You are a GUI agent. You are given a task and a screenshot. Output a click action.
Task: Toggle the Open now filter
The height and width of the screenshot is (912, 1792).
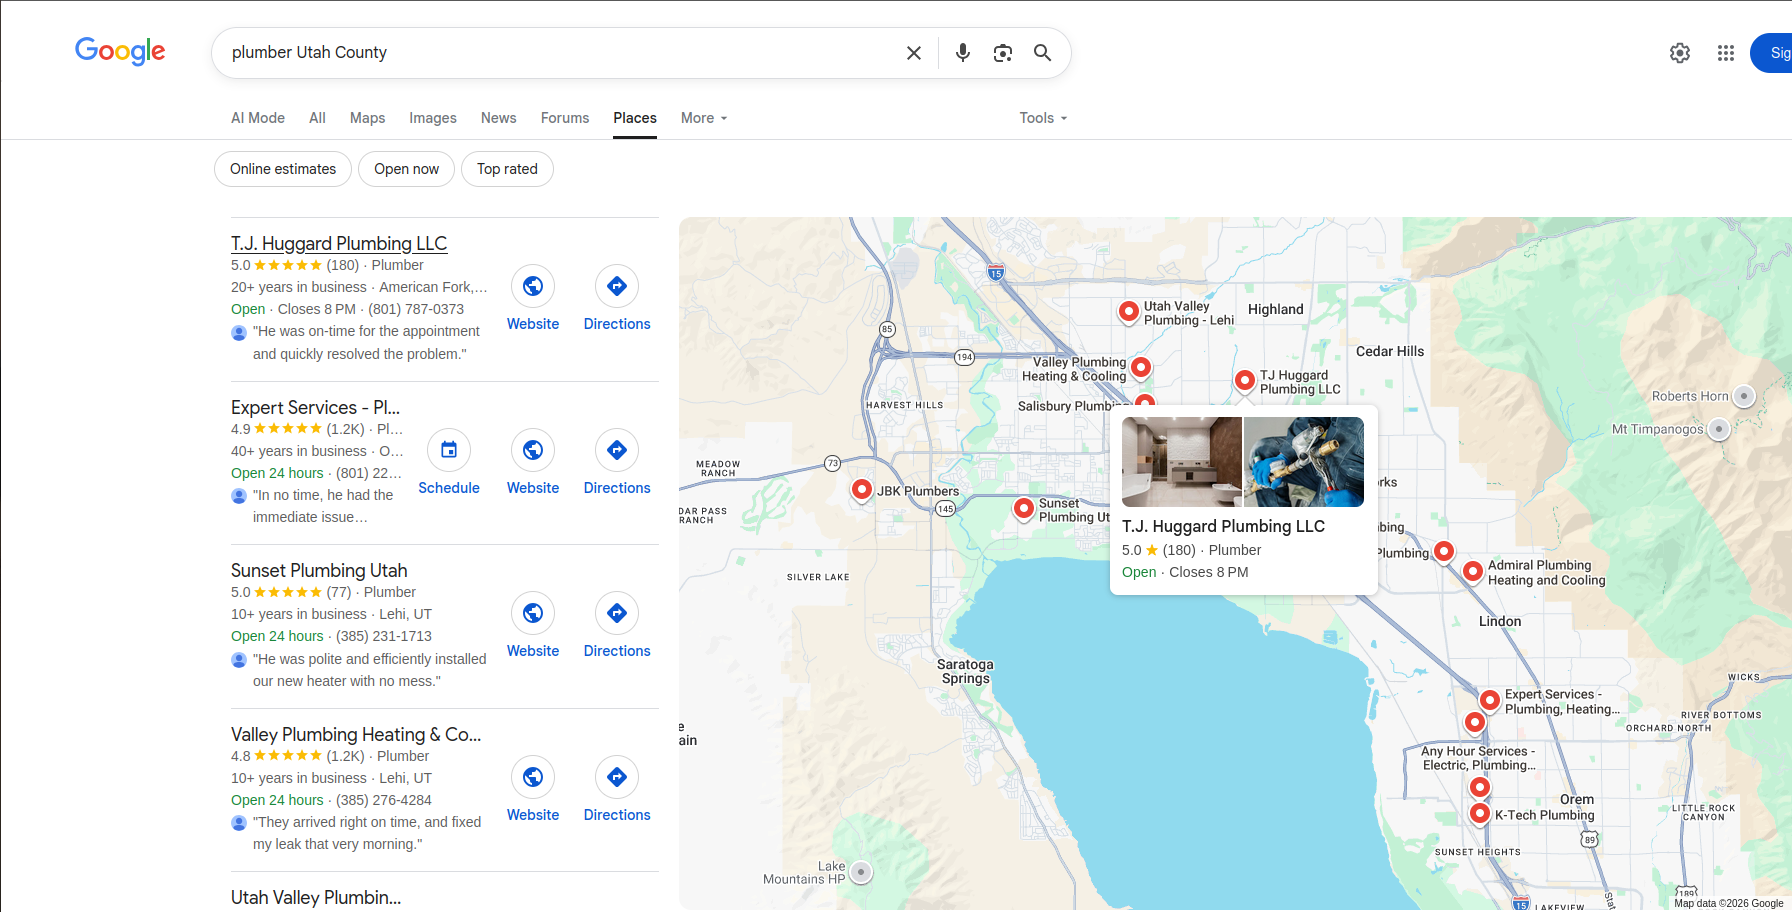tap(406, 169)
